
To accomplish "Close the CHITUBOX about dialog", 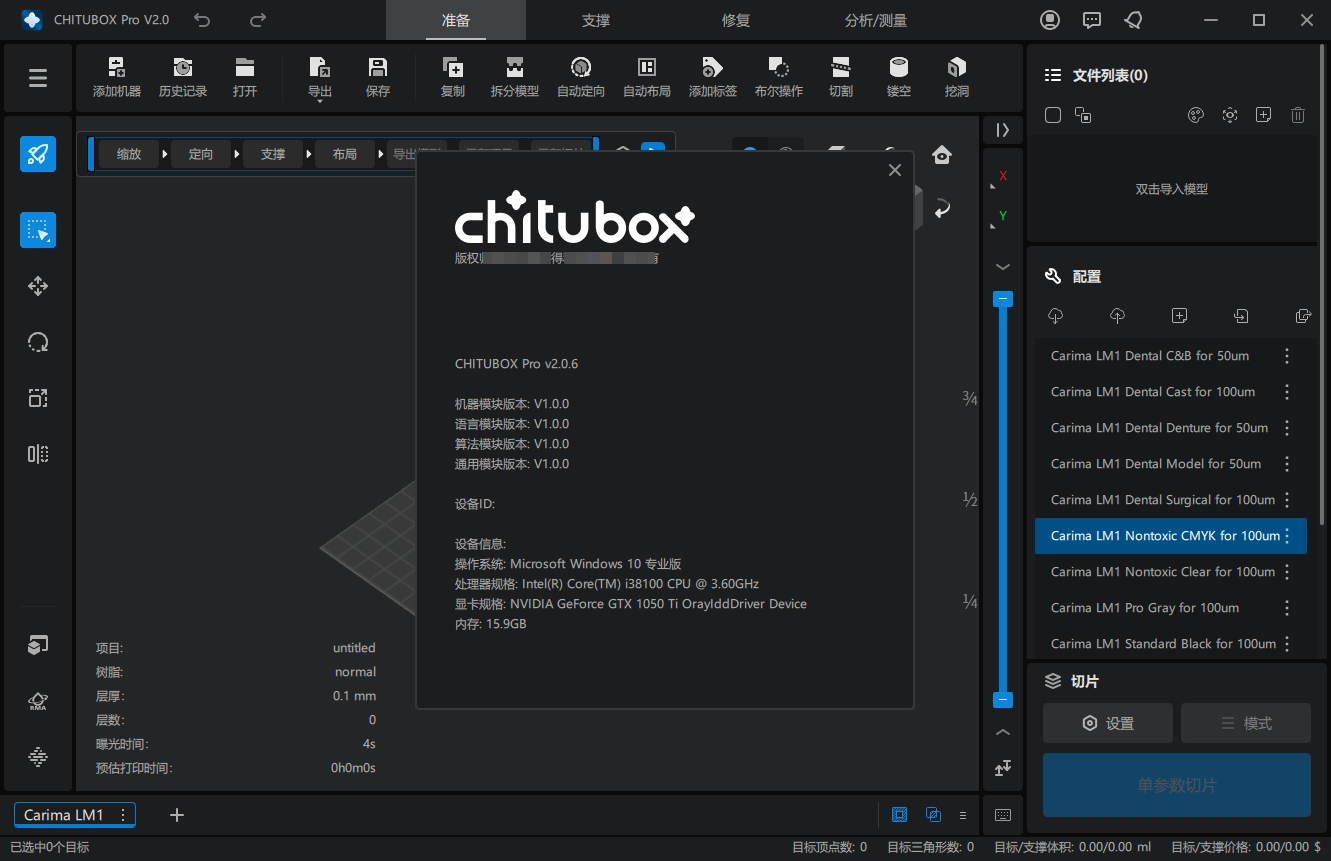I will click(x=895, y=170).
